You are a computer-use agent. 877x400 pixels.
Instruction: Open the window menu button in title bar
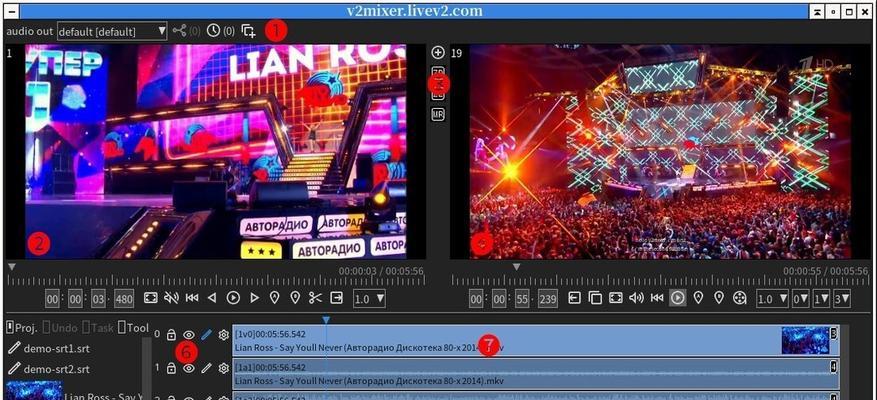pos(12,11)
